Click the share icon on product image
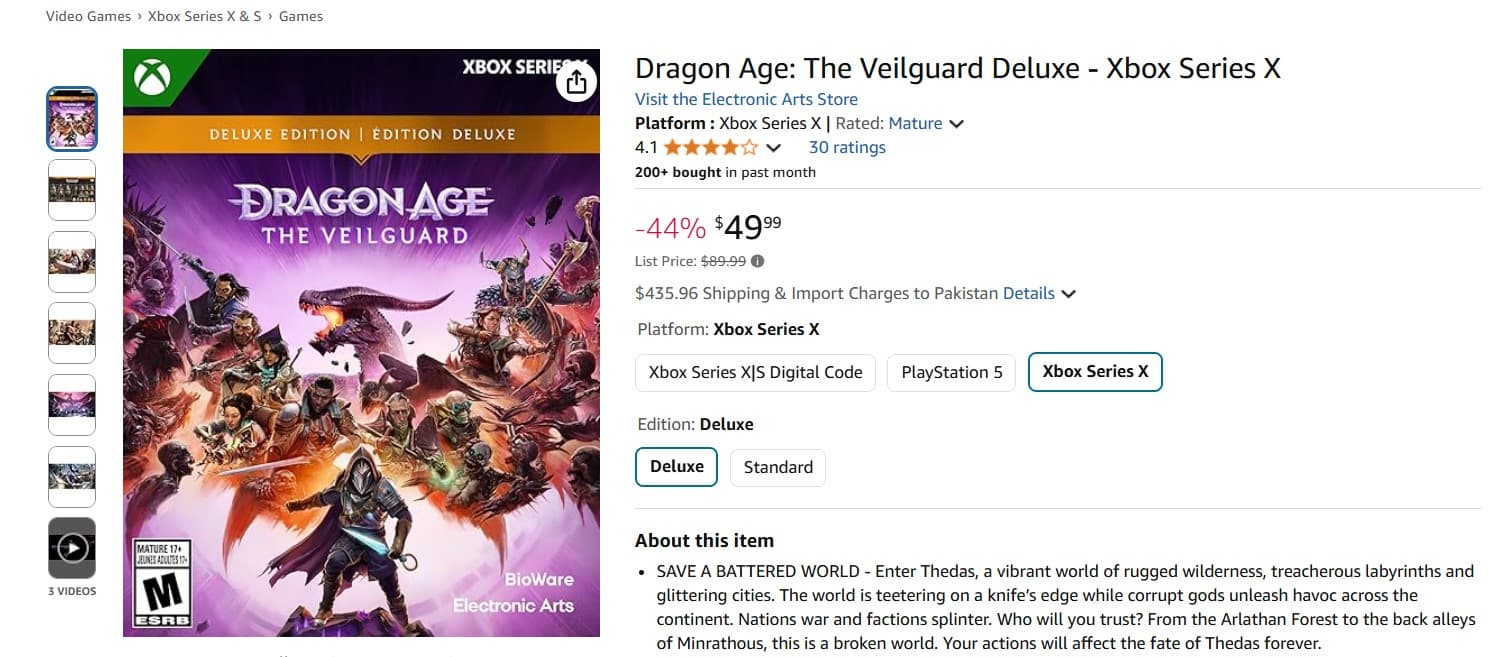Image resolution: width=1488 pixels, height=657 pixels. pyautogui.click(x=576, y=82)
